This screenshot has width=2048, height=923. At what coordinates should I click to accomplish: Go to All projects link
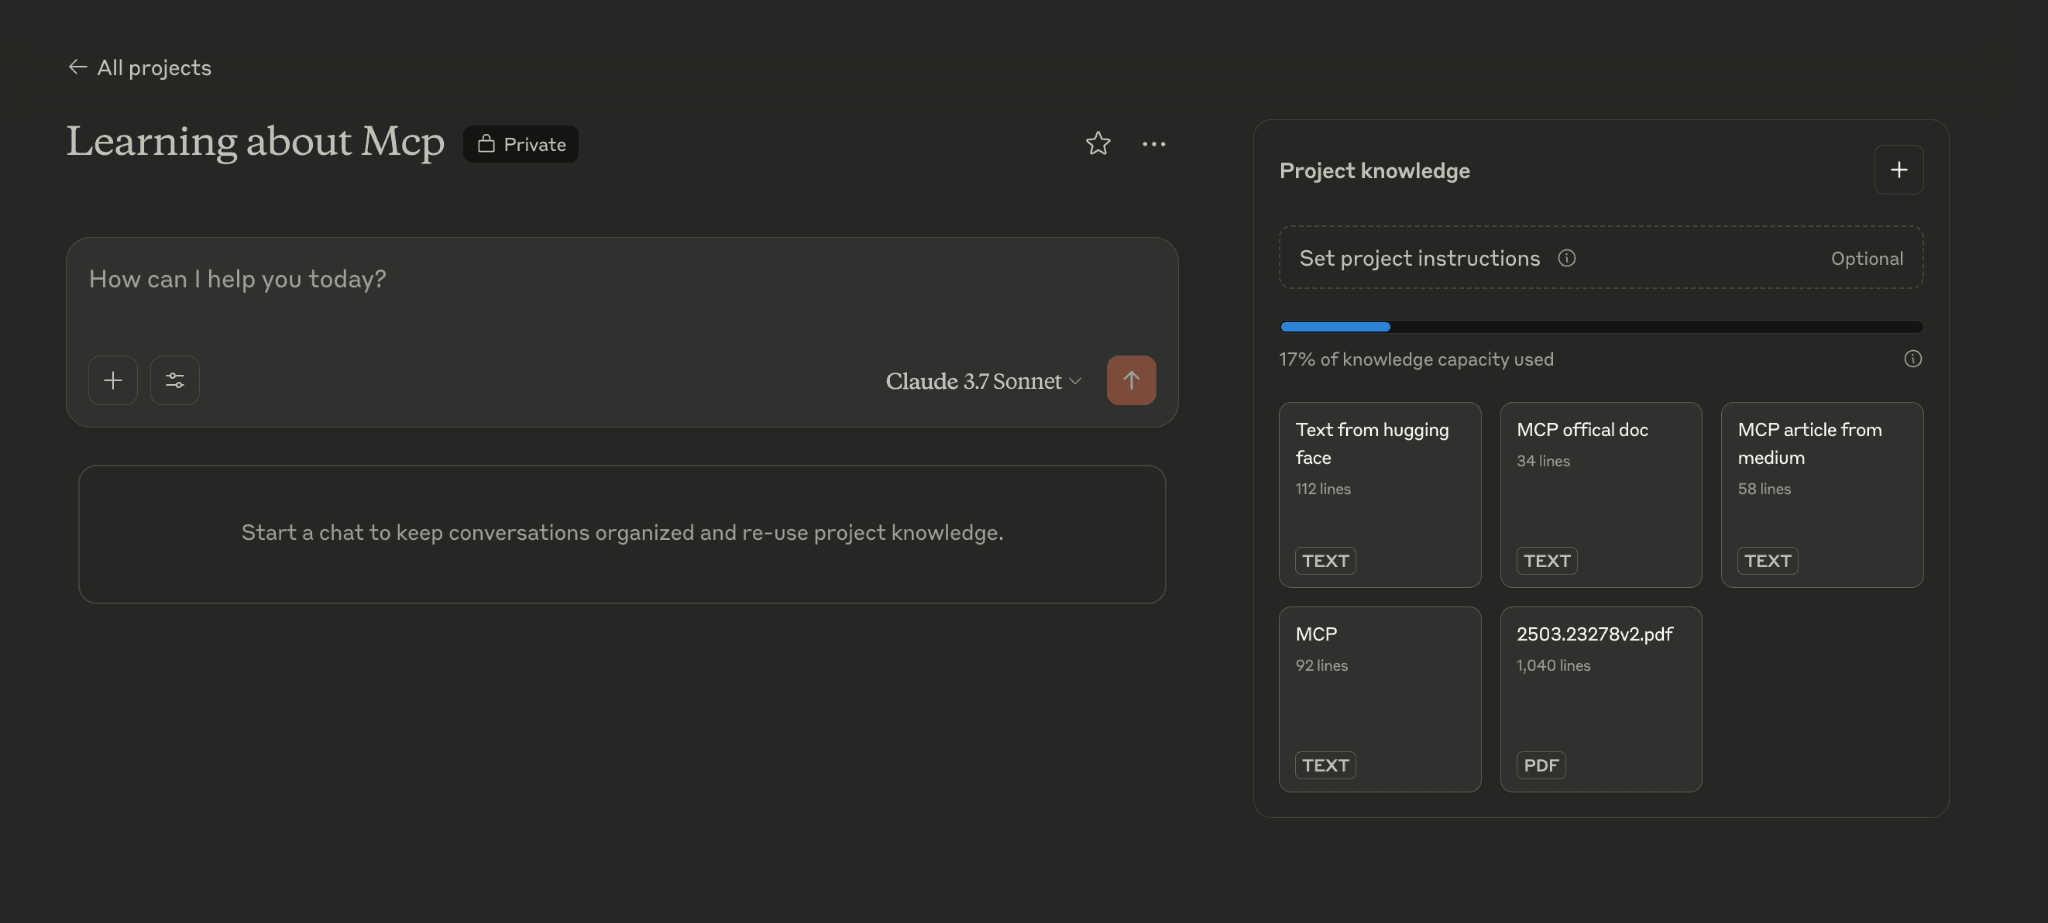pyautogui.click(x=154, y=67)
